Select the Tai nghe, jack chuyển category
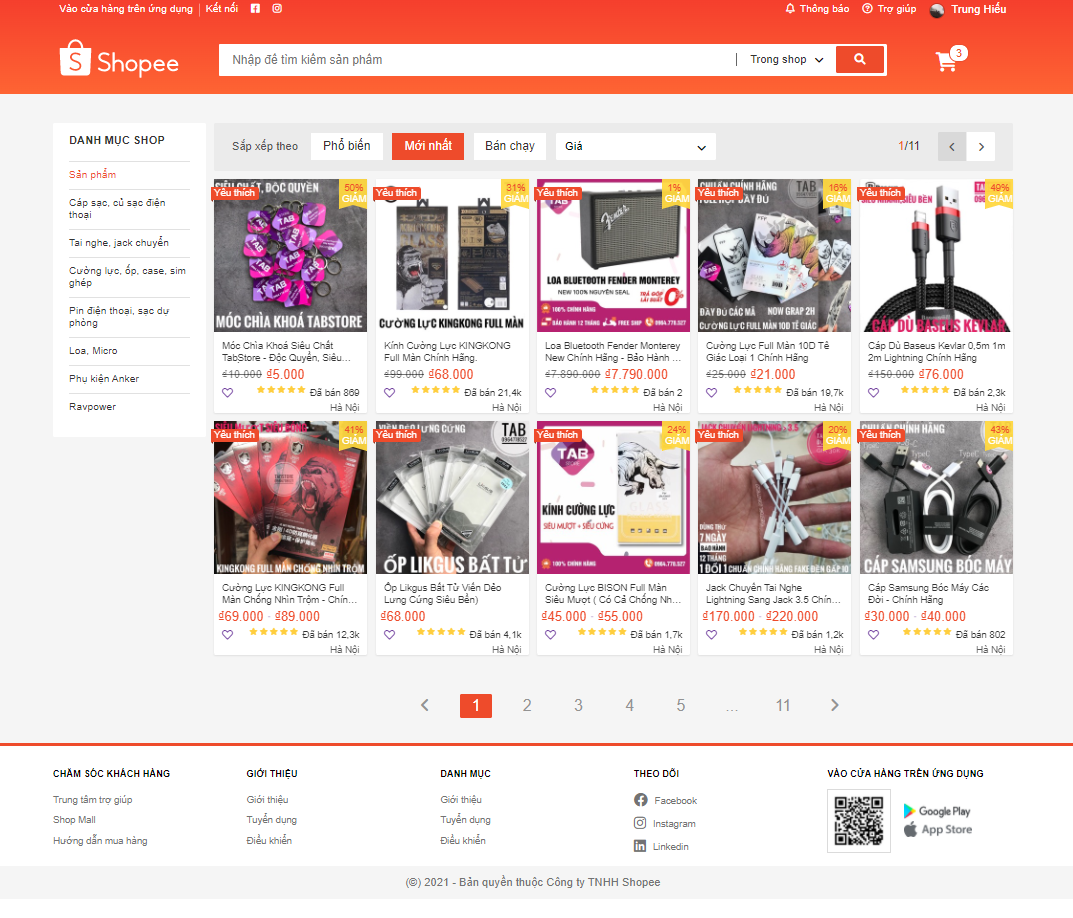The height and width of the screenshot is (918, 1073). [x=122, y=242]
